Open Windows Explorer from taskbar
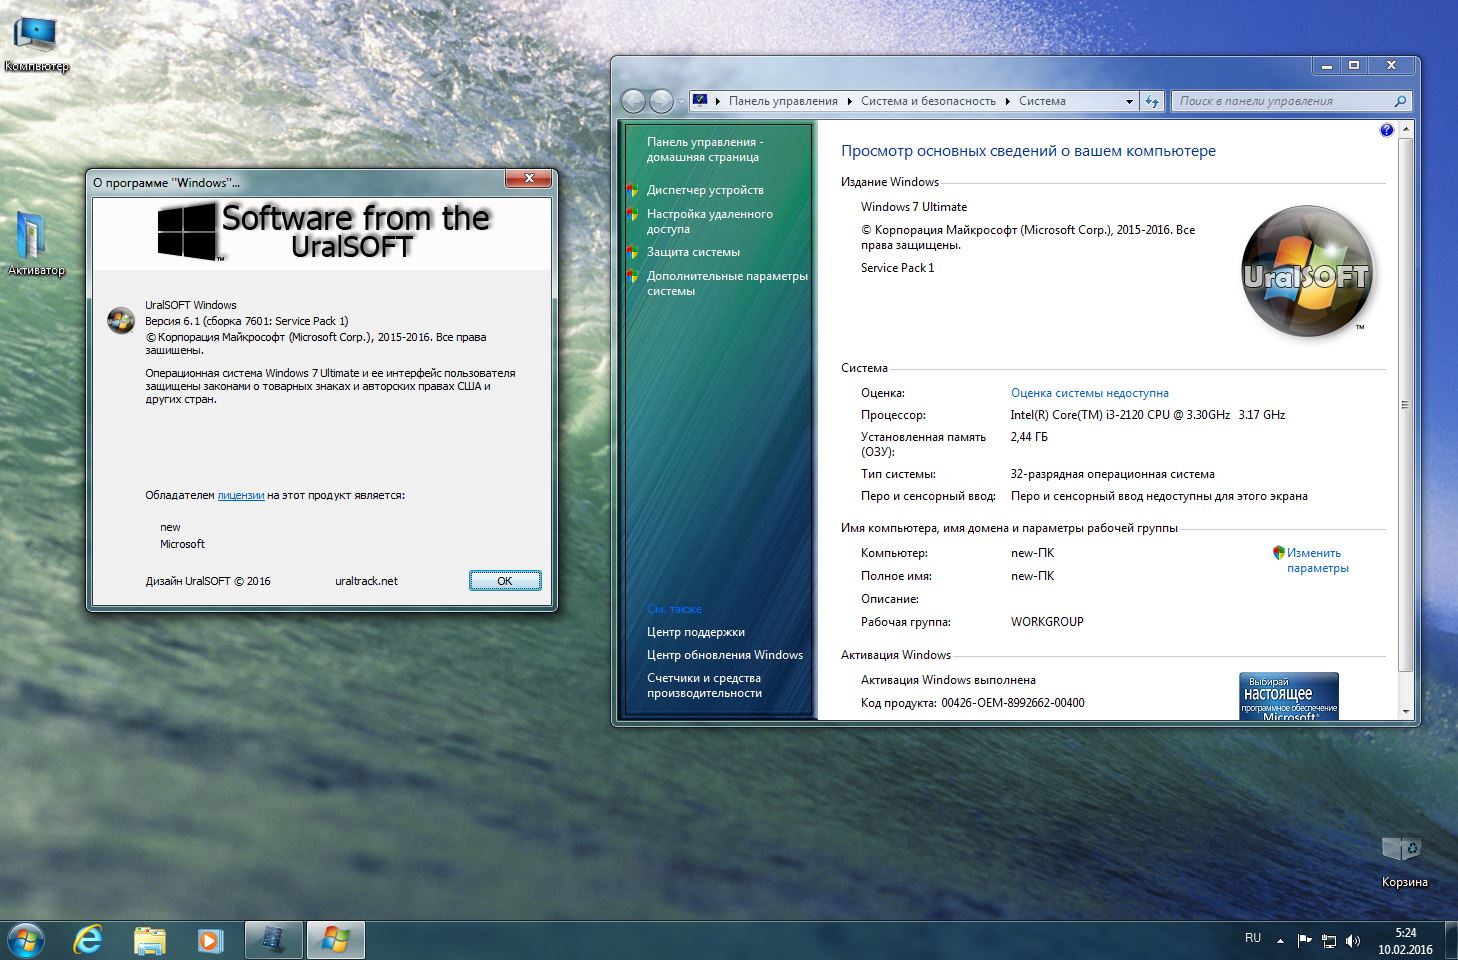Screen dimensions: 1458x960 tap(150, 941)
